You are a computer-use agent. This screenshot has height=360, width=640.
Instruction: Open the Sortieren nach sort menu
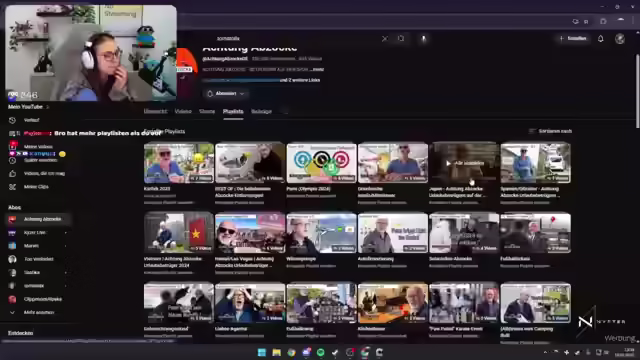pyautogui.click(x=550, y=131)
